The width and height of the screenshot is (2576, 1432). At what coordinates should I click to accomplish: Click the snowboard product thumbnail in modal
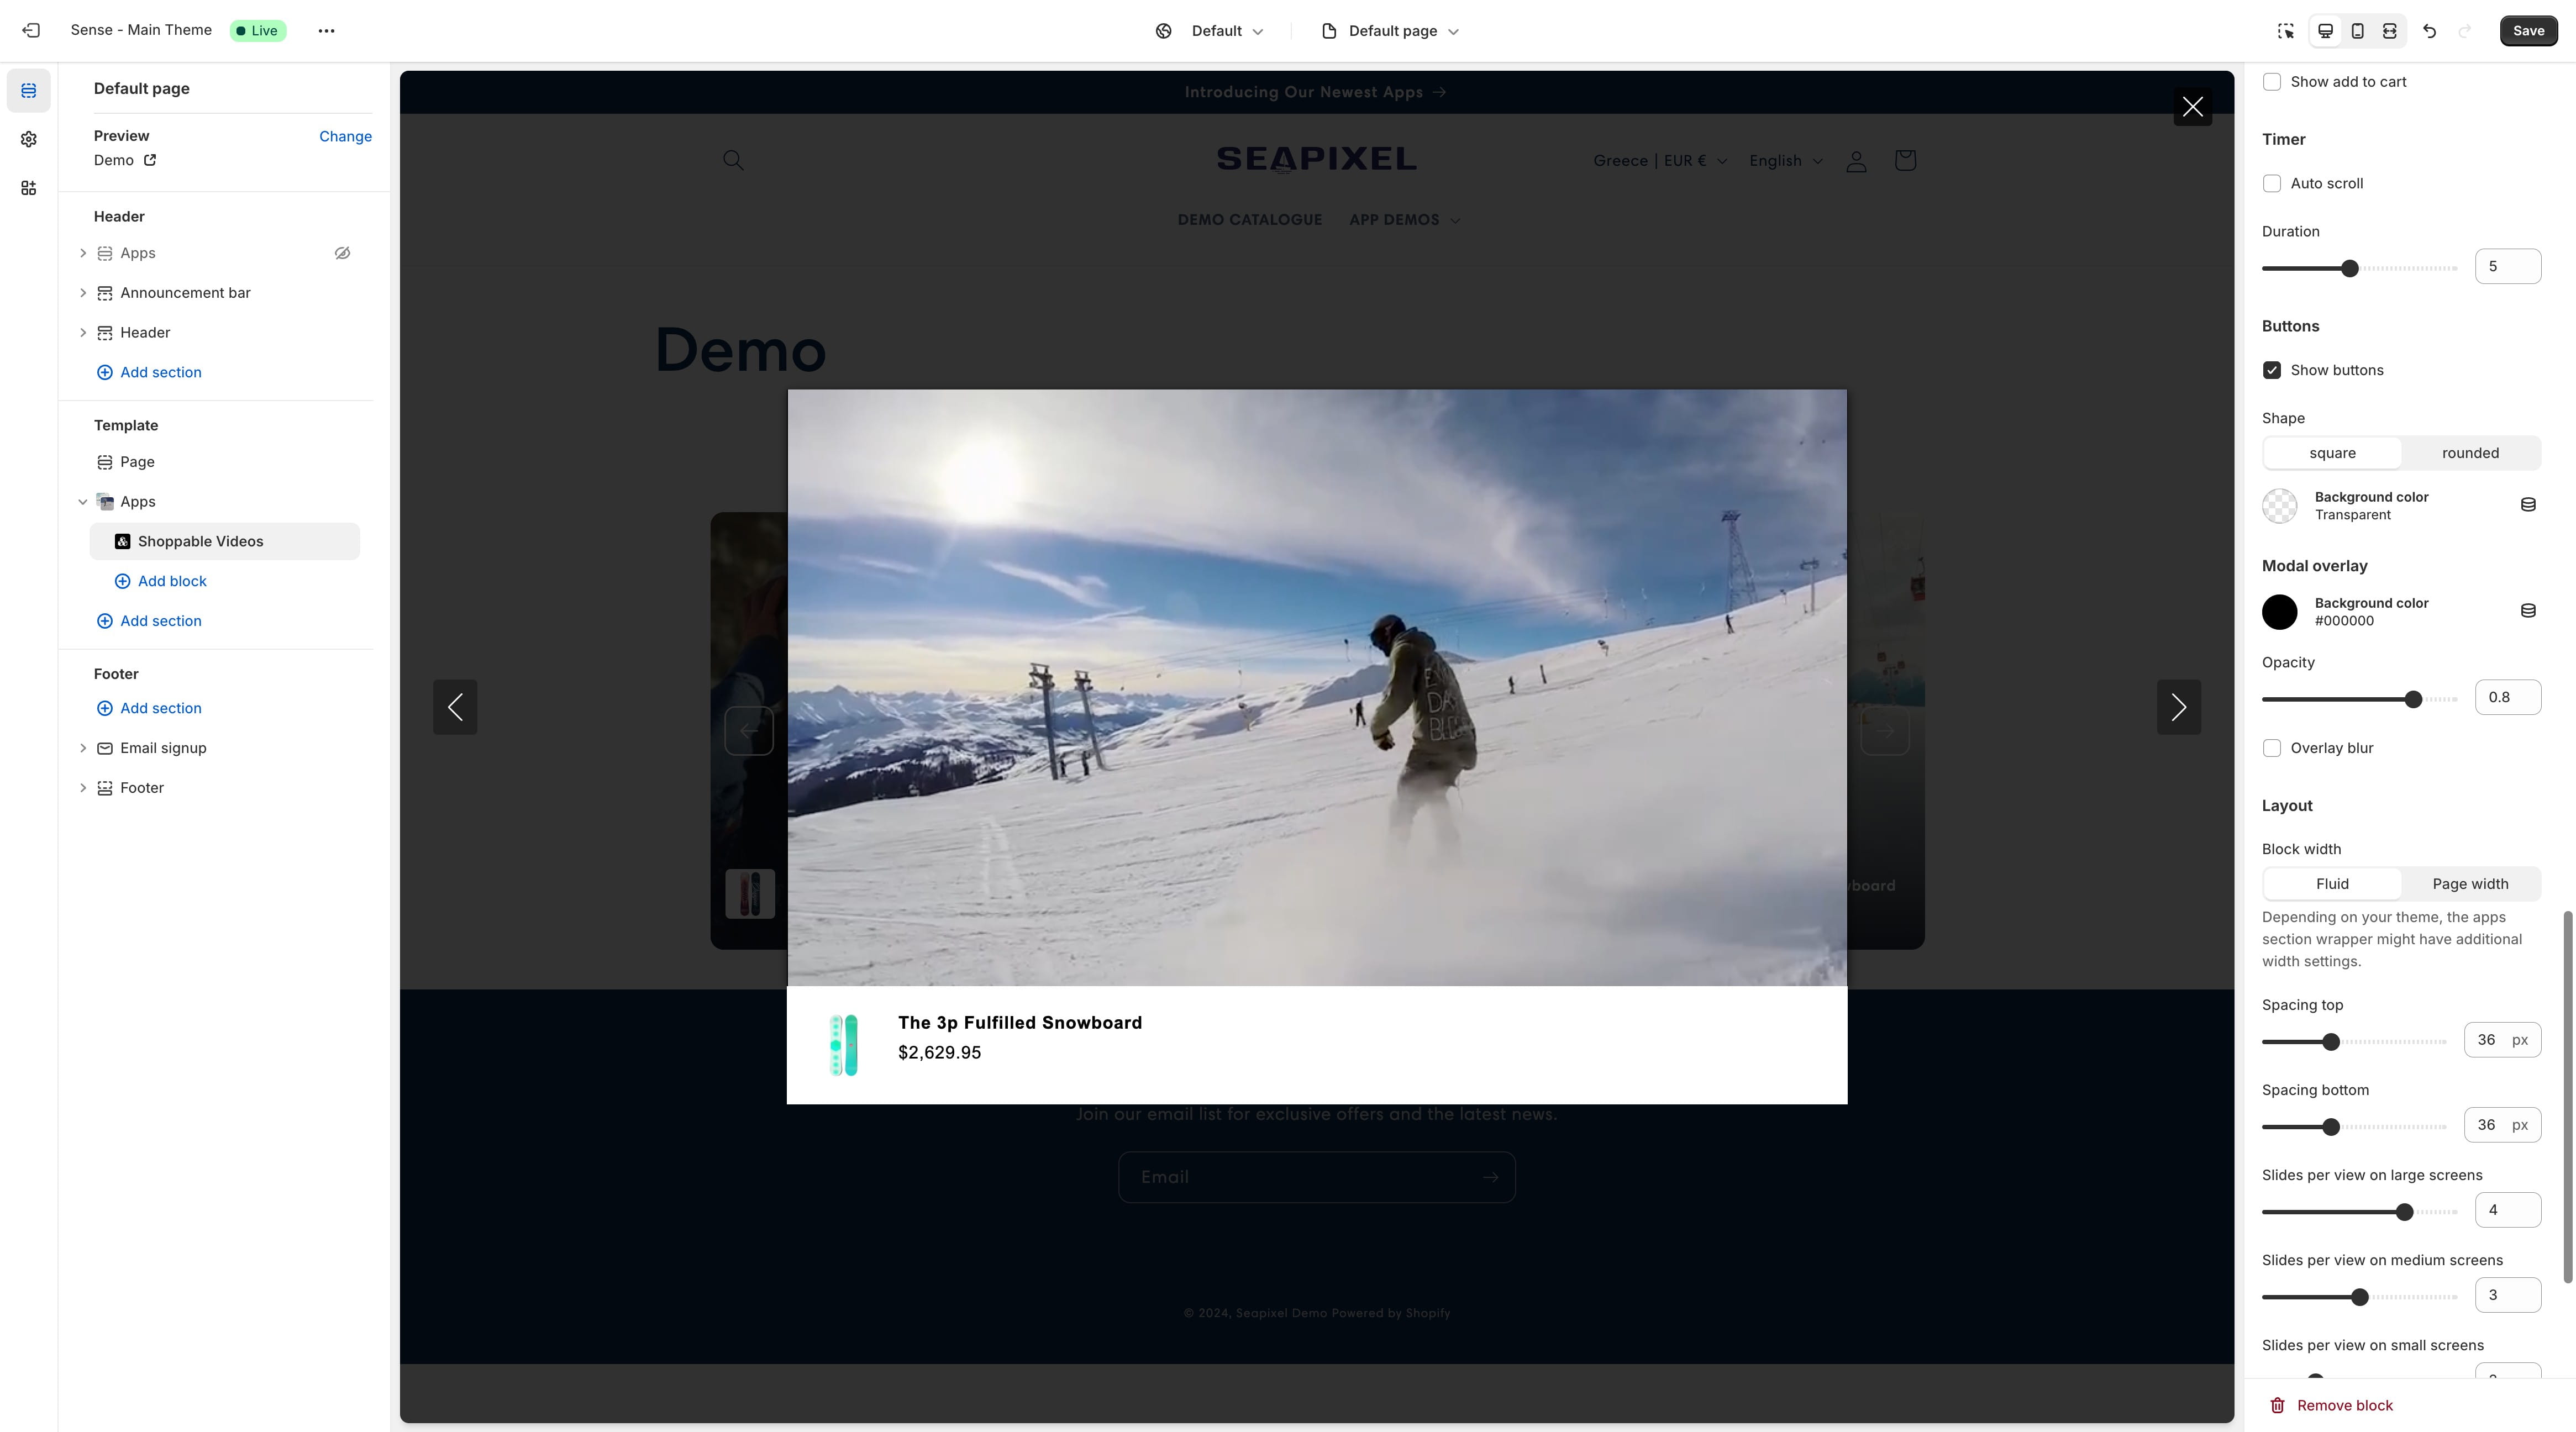click(843, 1045)
